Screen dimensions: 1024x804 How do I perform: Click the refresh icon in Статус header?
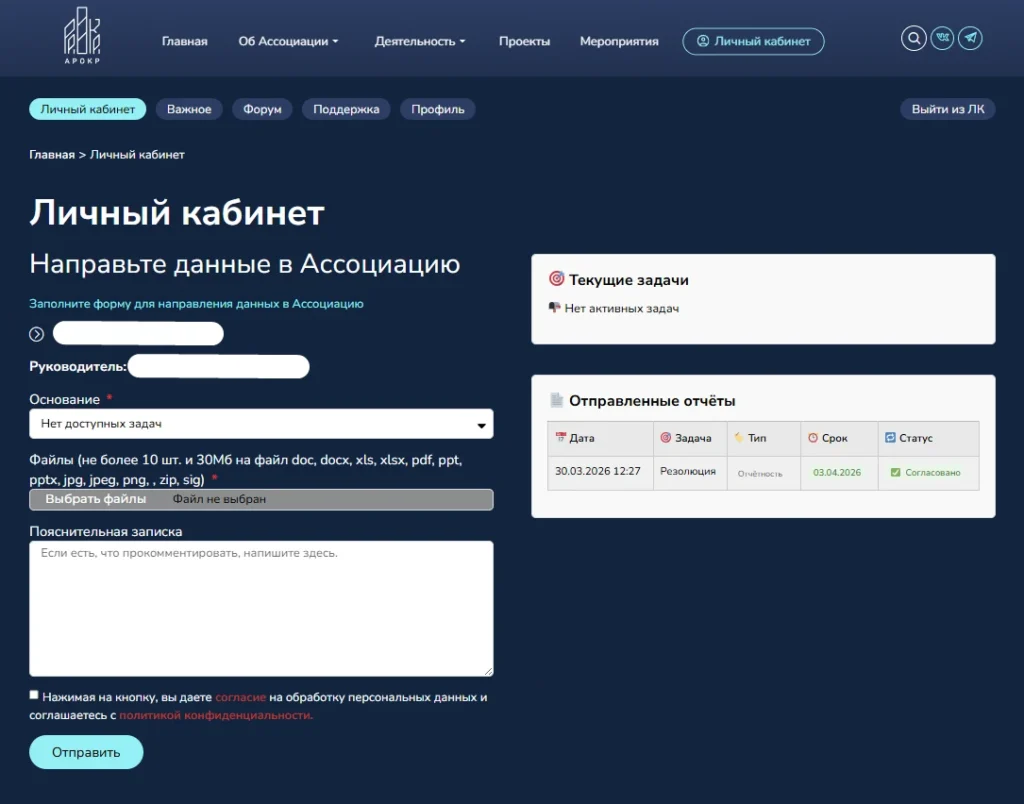890,438
